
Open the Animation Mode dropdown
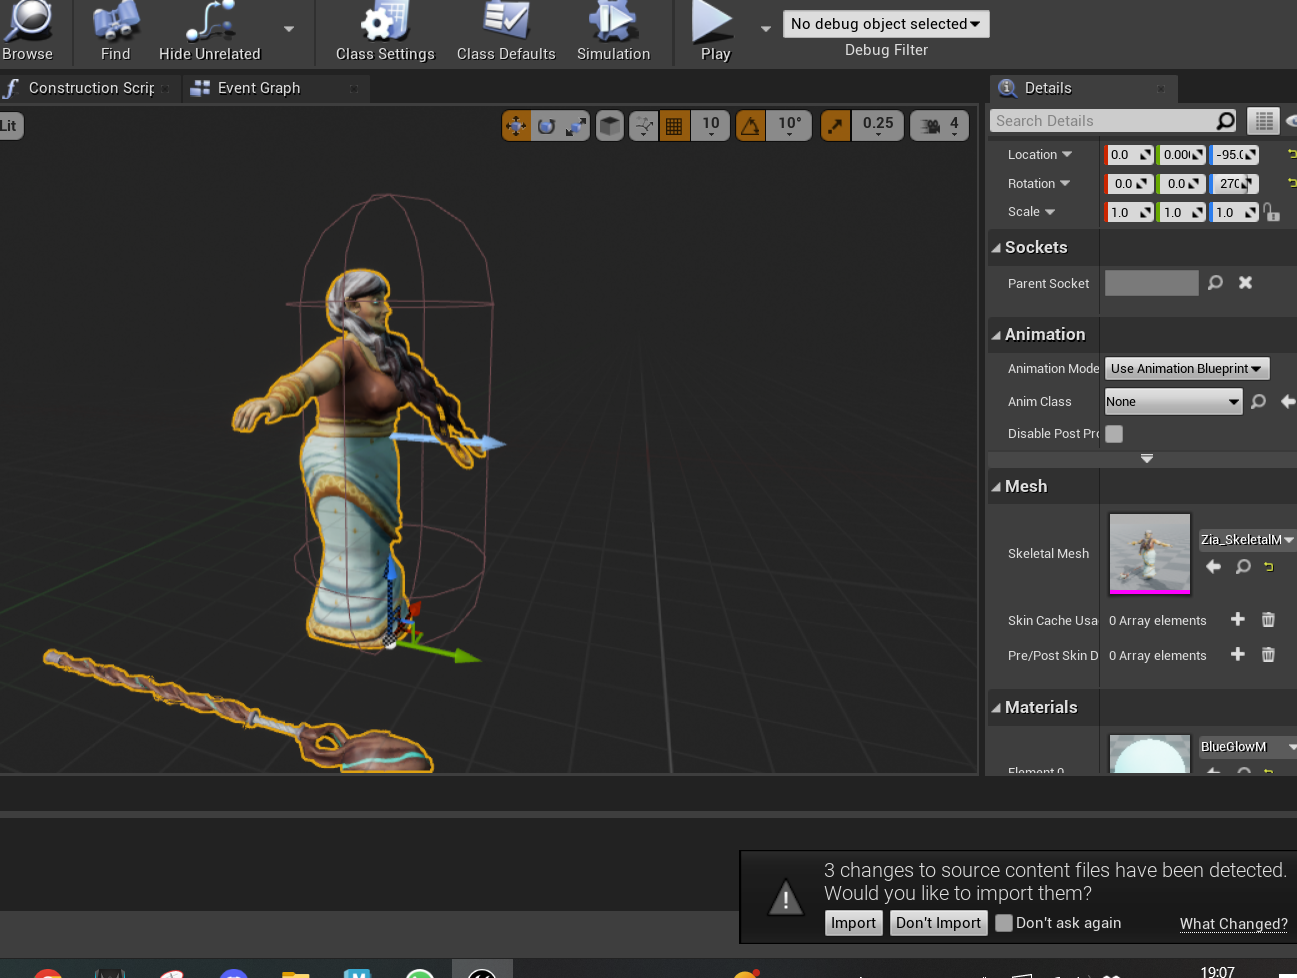click(x=1186, y=369)
